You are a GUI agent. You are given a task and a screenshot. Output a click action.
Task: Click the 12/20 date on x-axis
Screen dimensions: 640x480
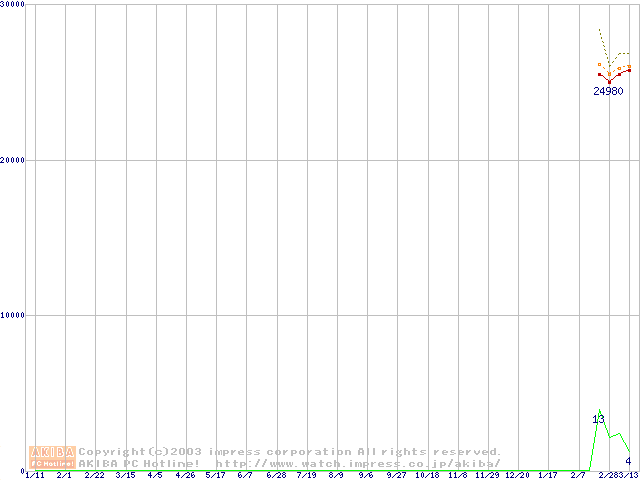pos(517,475)
